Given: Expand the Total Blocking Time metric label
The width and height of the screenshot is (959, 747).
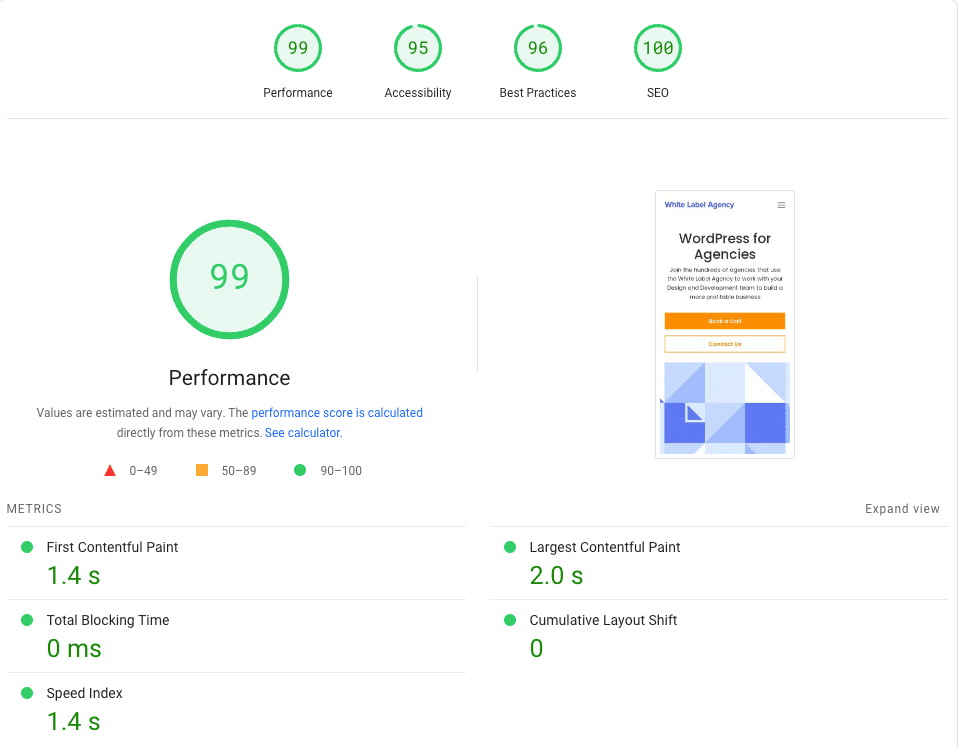Looking at the screenshot, I should click(108, 620).
